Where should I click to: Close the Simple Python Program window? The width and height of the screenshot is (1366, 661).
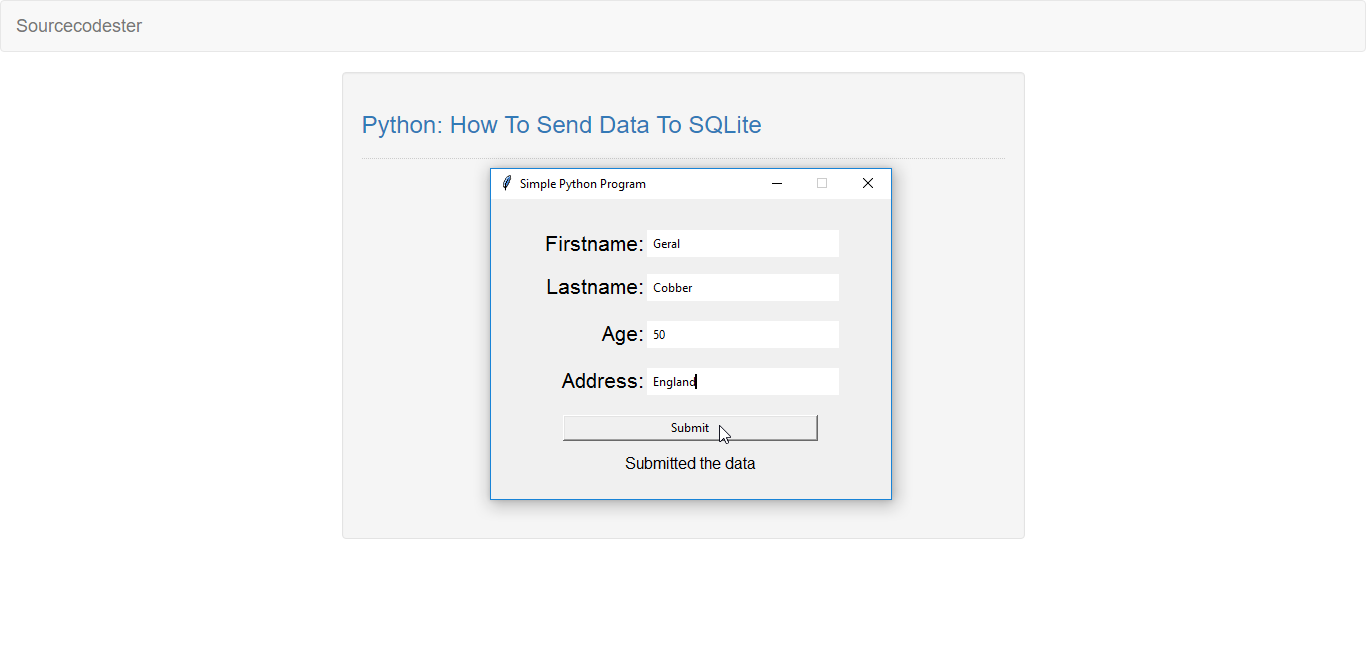868,184
